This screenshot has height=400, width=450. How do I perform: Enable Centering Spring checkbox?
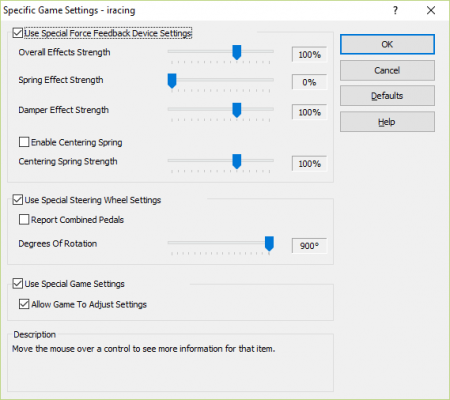[24, 142]
